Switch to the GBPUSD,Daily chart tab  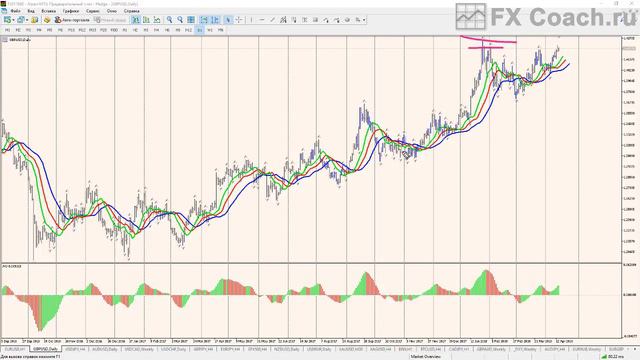[46, 349]
